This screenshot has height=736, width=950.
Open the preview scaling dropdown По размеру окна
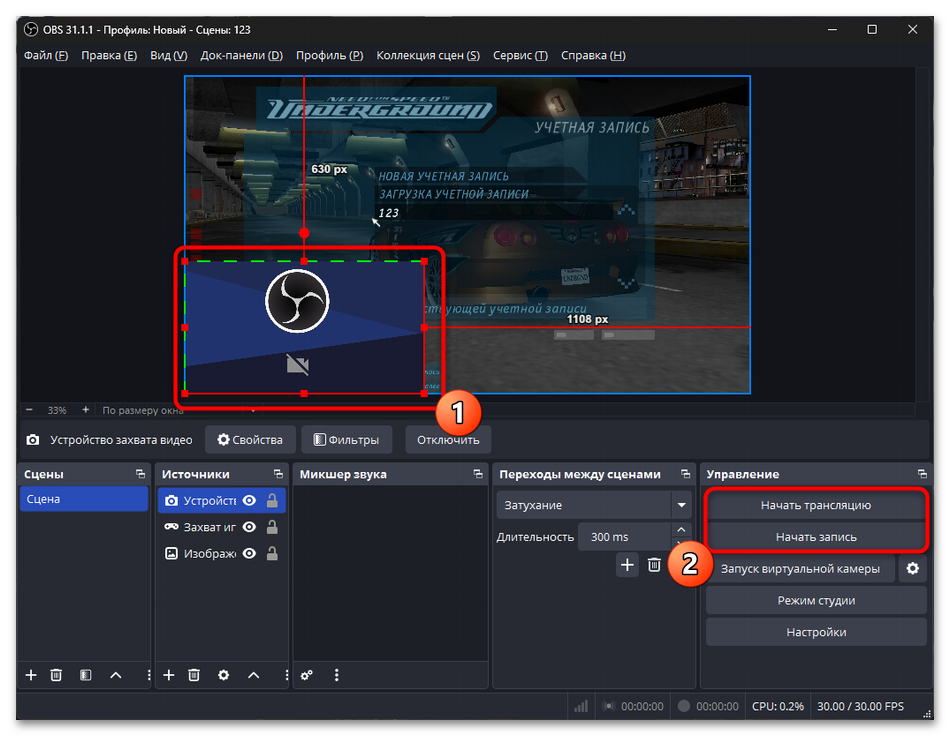click(181, 410)
